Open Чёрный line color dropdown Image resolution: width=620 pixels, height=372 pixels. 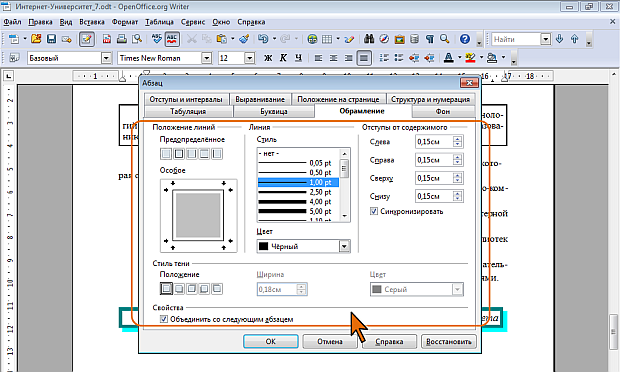click(344, 246)
